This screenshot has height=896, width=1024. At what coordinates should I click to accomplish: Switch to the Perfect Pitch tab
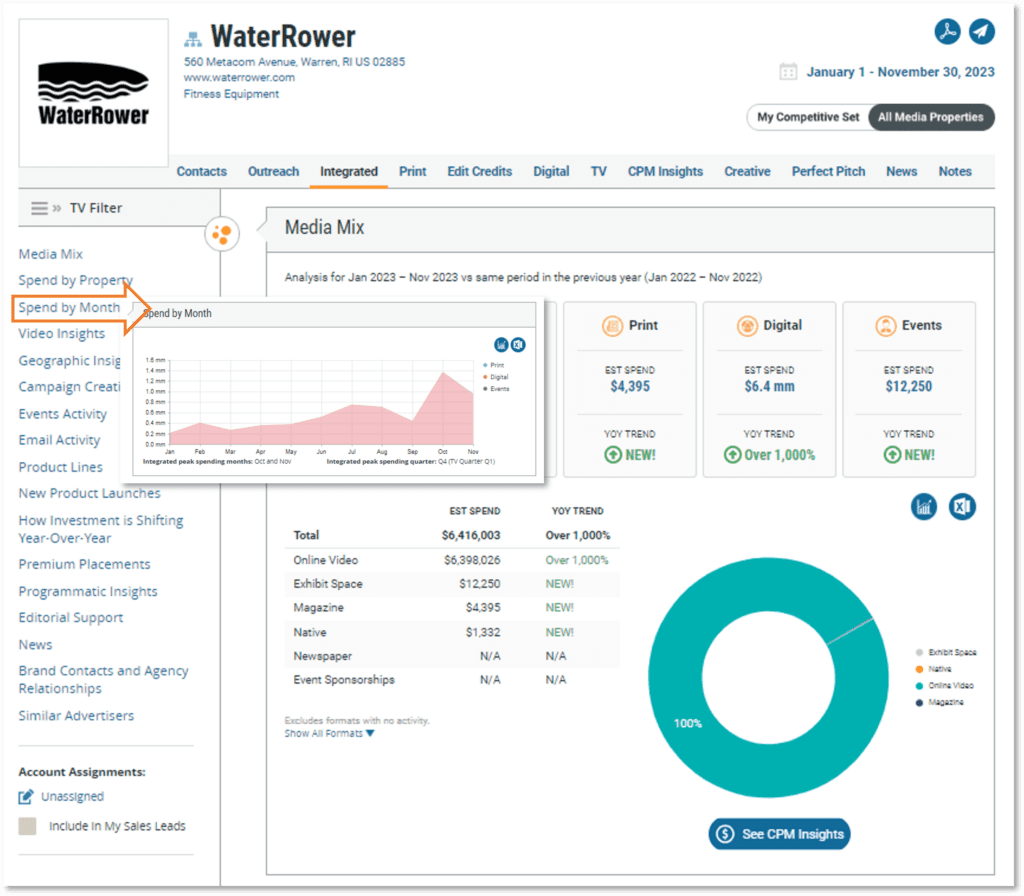point(829,172)
